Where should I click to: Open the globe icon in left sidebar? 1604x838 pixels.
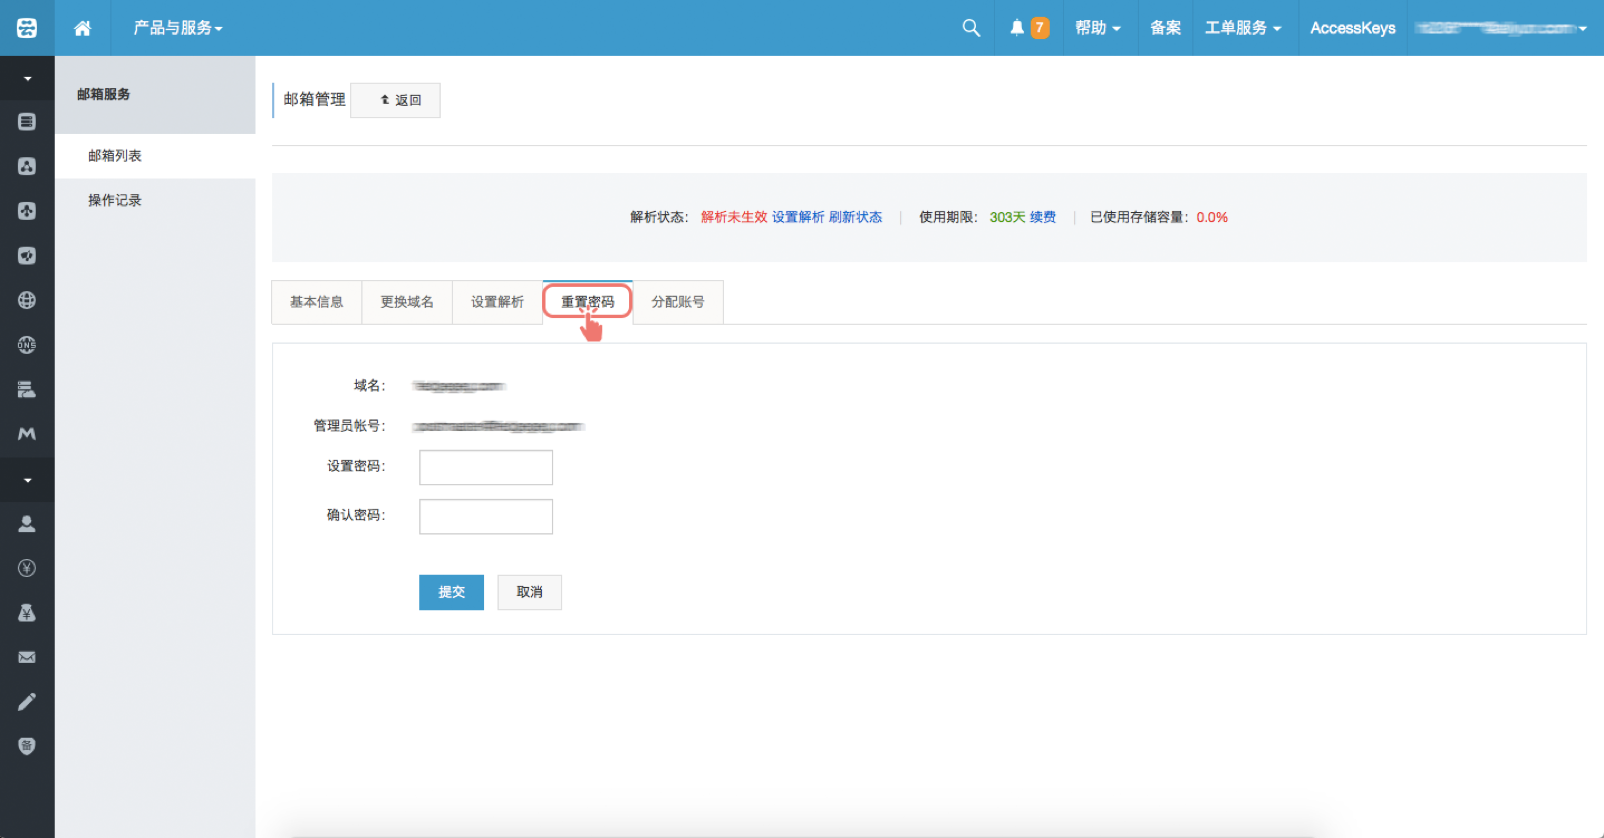tap(27, 300)
